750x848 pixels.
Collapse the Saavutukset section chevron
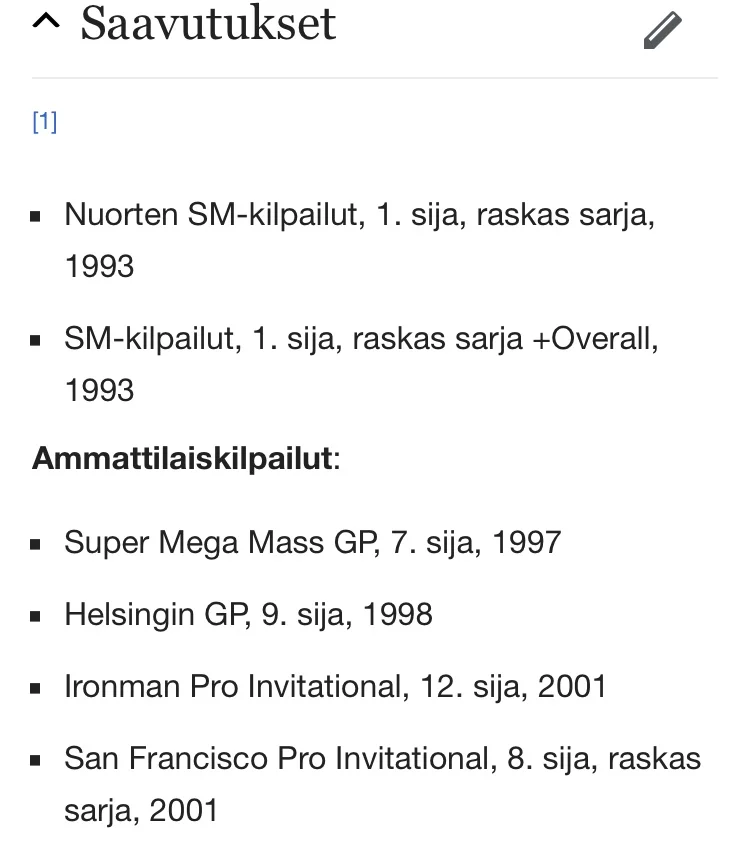(x=46, y=24)
